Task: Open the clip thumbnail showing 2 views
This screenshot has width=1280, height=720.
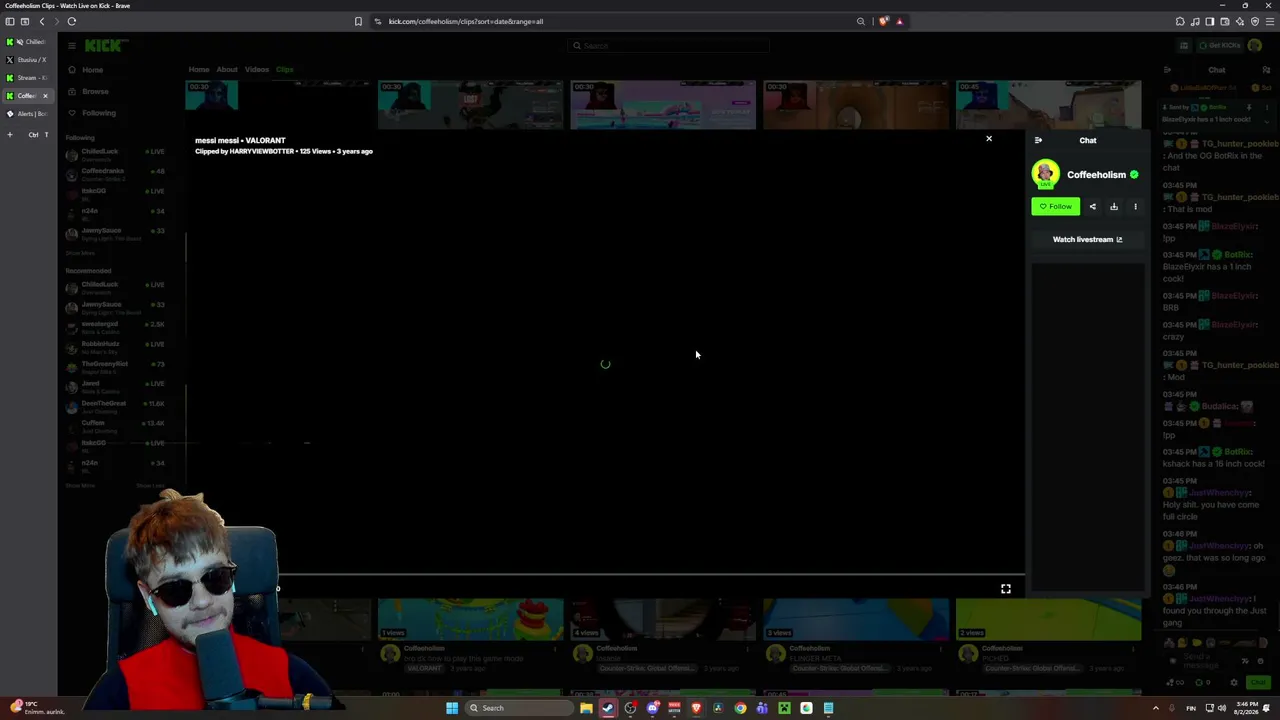Action: coord(1048,619)
